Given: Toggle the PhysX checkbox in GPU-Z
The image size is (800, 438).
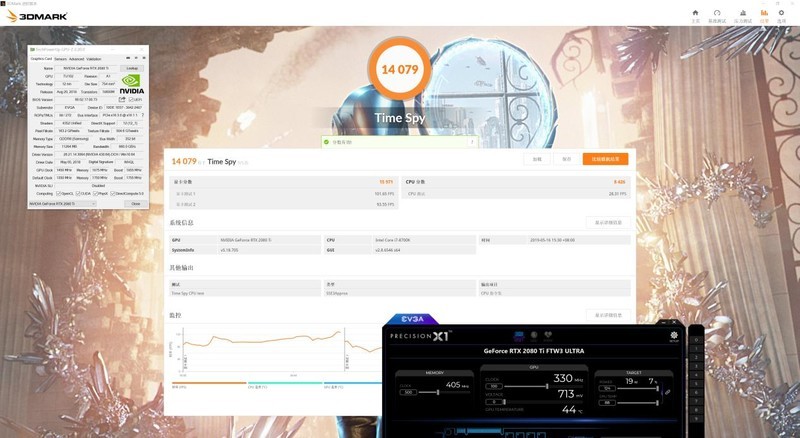Looking at the screenshot, I should [95, 193].
